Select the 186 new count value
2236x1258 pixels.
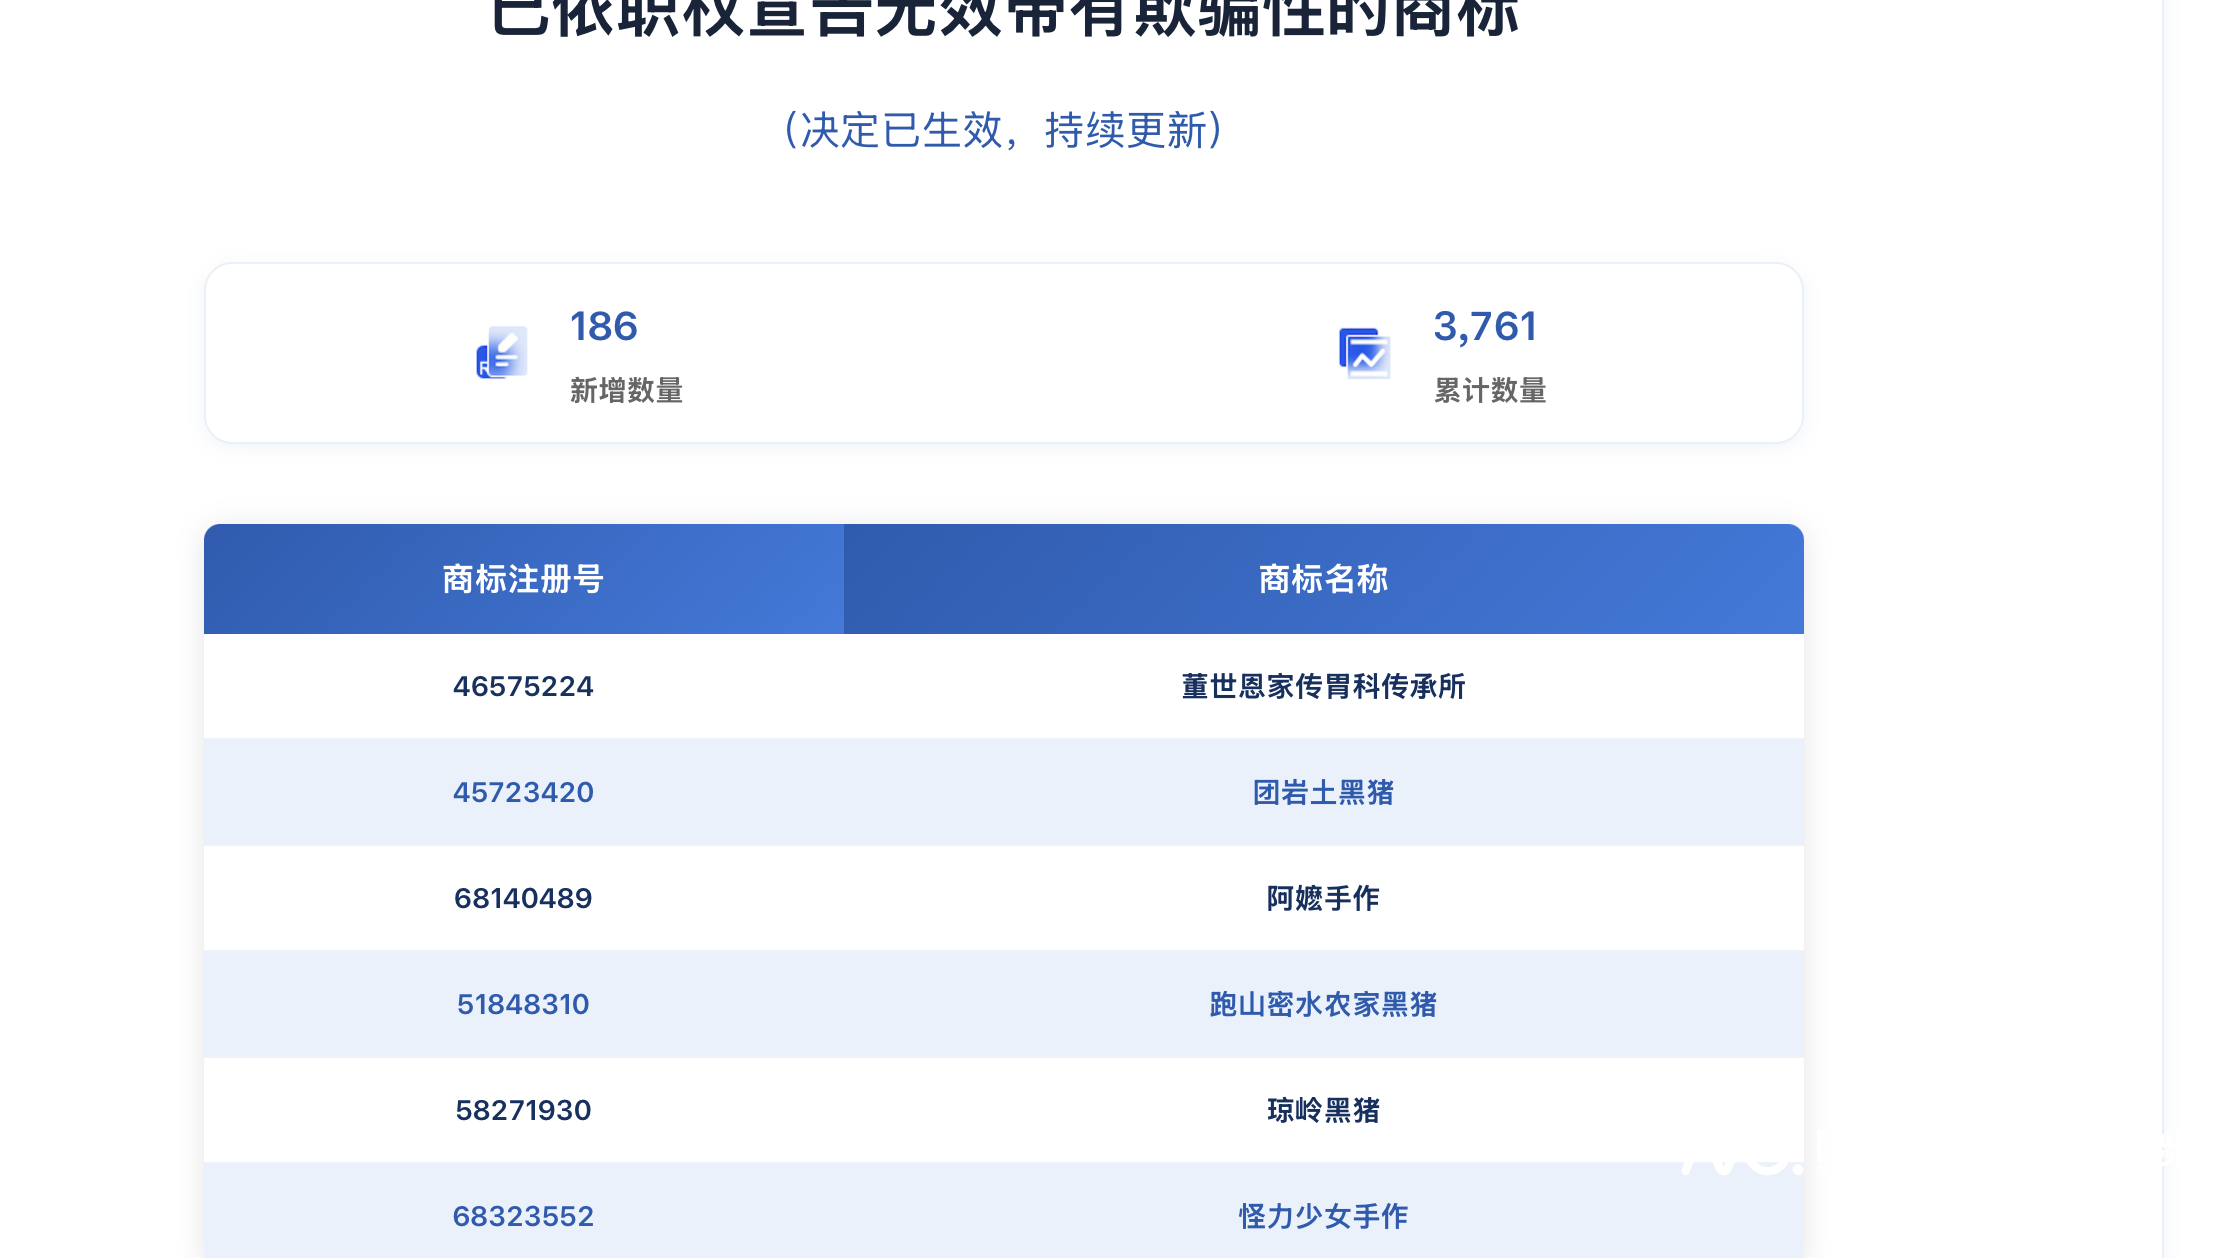[x=603, y=326]
